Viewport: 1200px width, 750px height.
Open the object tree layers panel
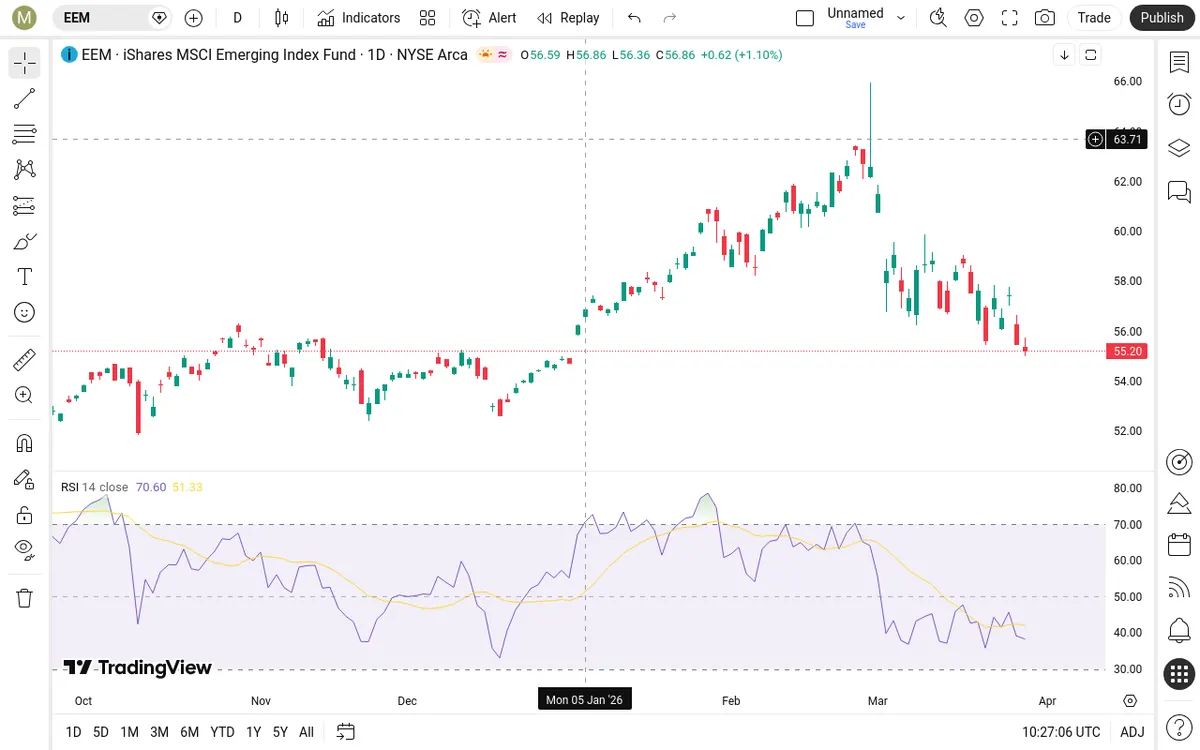[x=1179, y=148]
